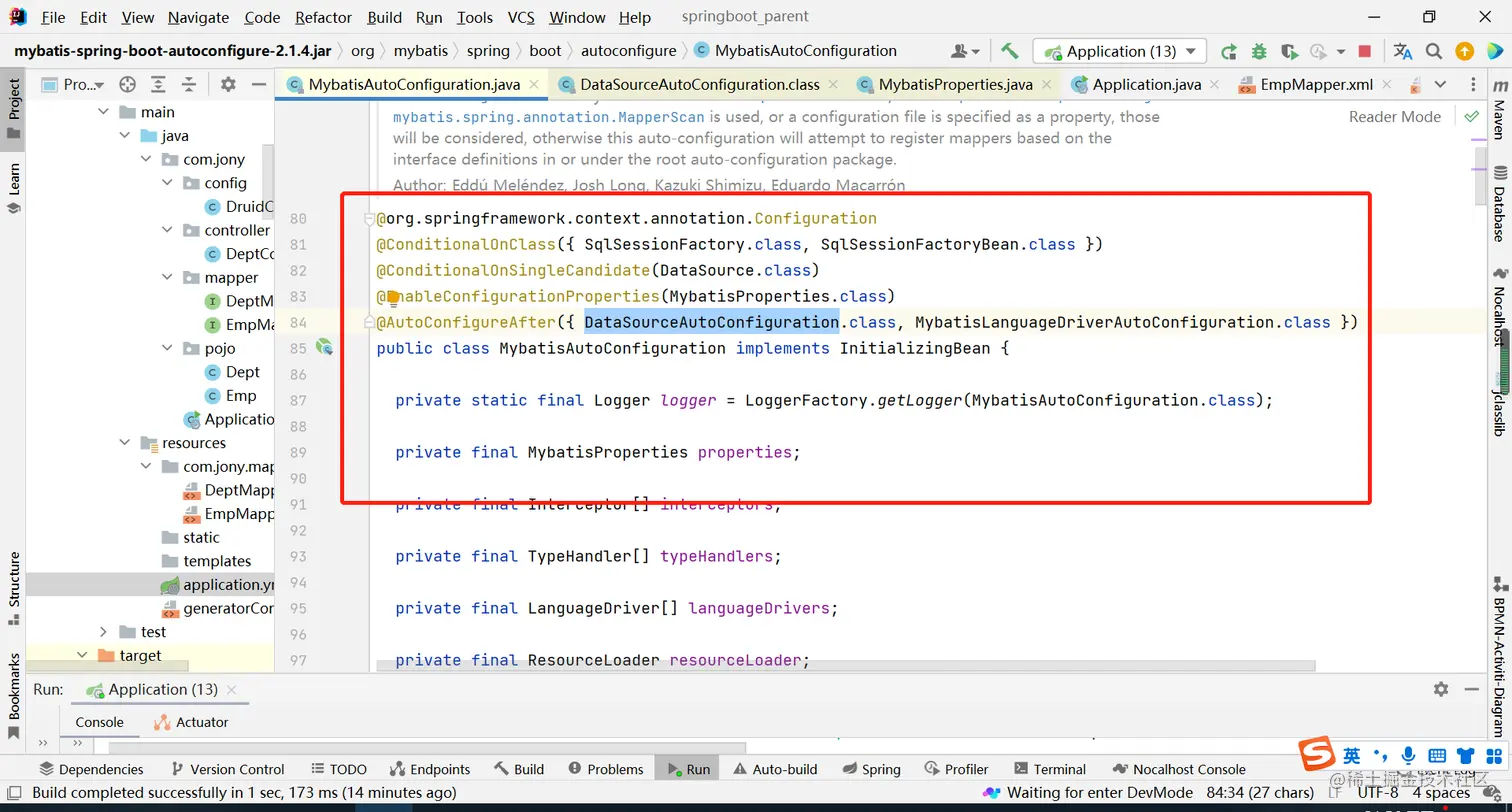Open the Navigate menu
The image size is (1512, 812).
(x=198, y=17)
